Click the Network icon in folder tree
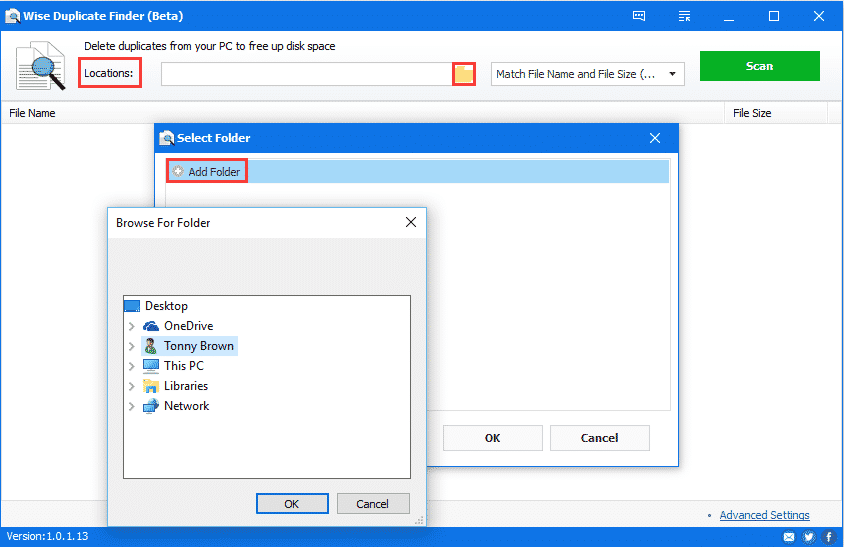Viewport: 844px width, 547px height. point(151,406)
